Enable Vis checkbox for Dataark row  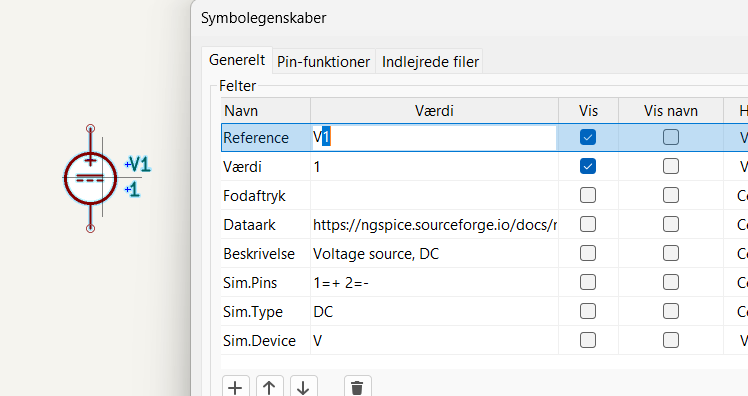588,224
